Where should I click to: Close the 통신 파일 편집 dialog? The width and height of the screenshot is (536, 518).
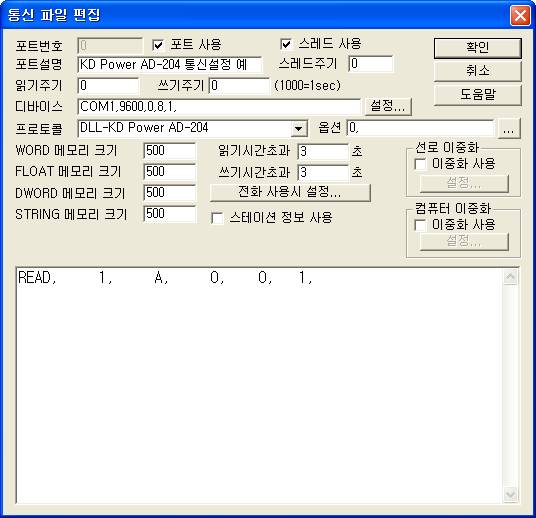pos(520,16)
